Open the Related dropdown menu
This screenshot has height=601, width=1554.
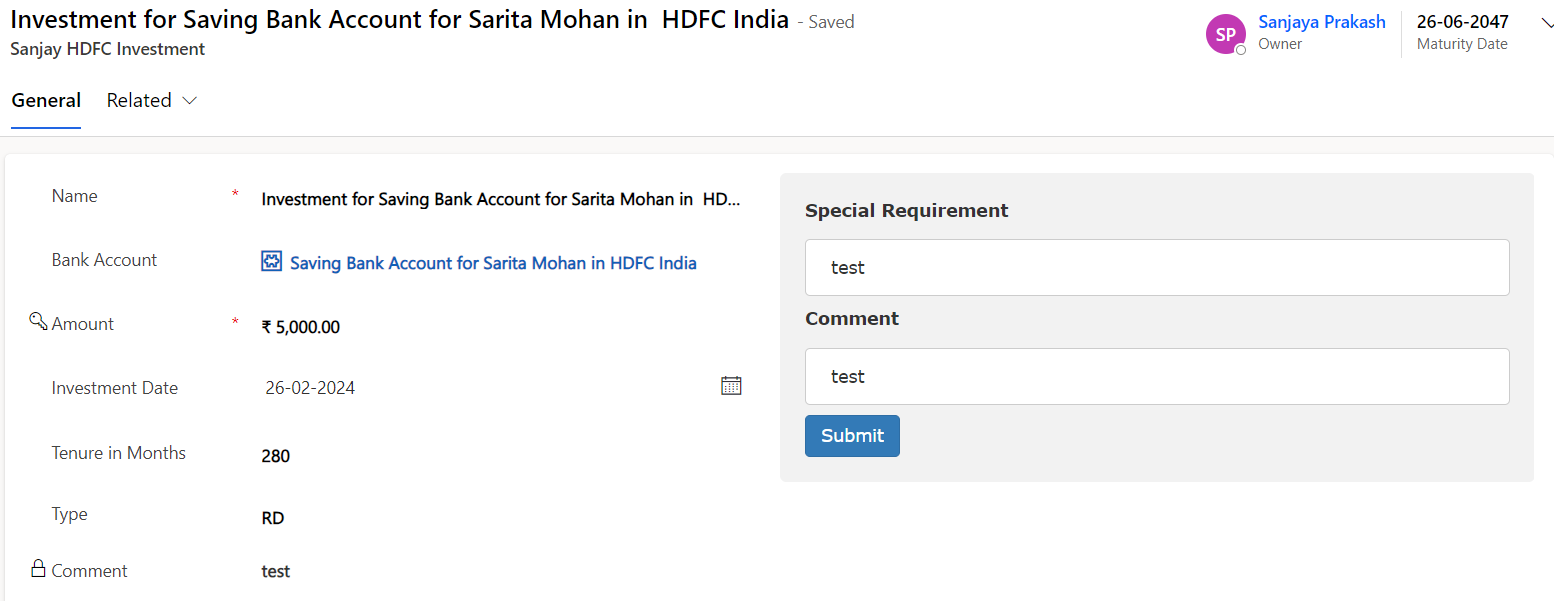pyautogui.click(x=152, y=100)
